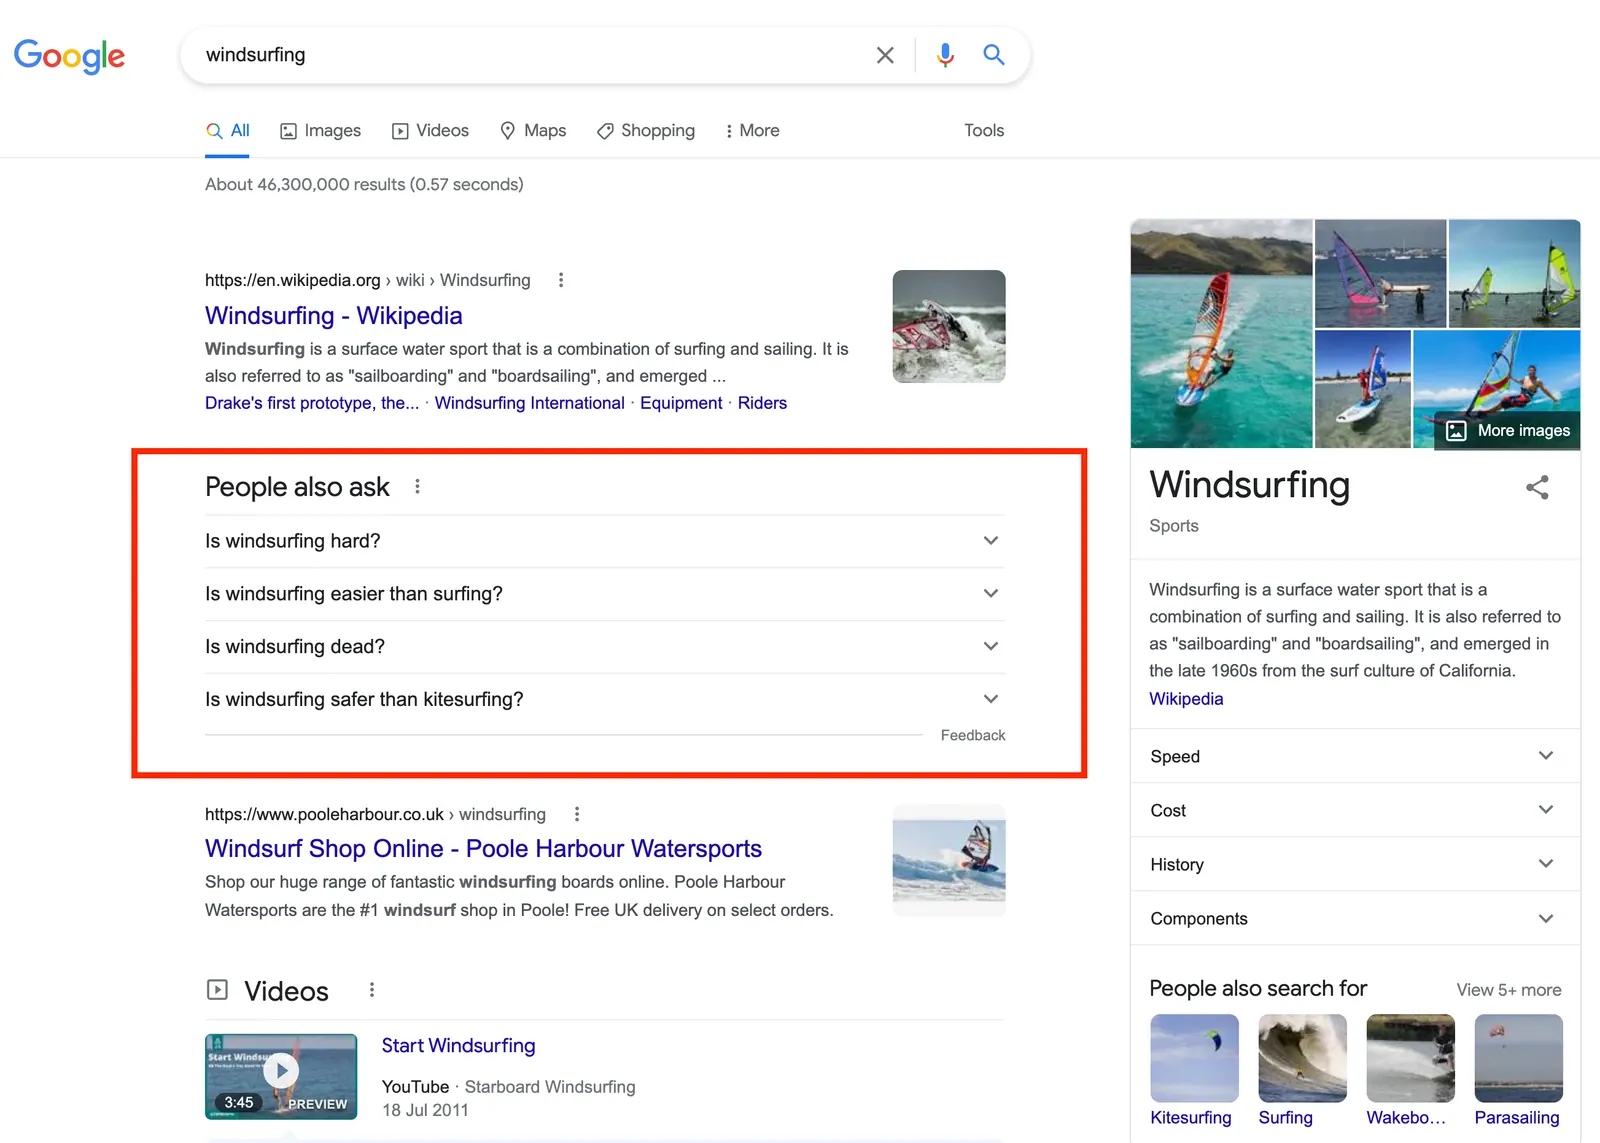
Task: Expand the Cost section in knowledge panel
Action: tap(1355, 810)
